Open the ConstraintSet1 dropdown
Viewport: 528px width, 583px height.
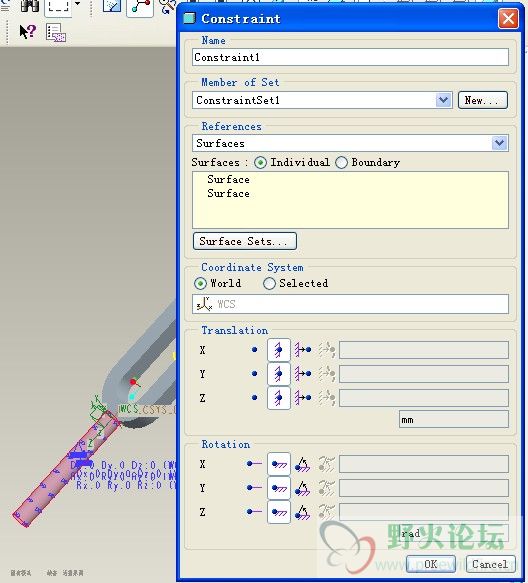point(443,100)
